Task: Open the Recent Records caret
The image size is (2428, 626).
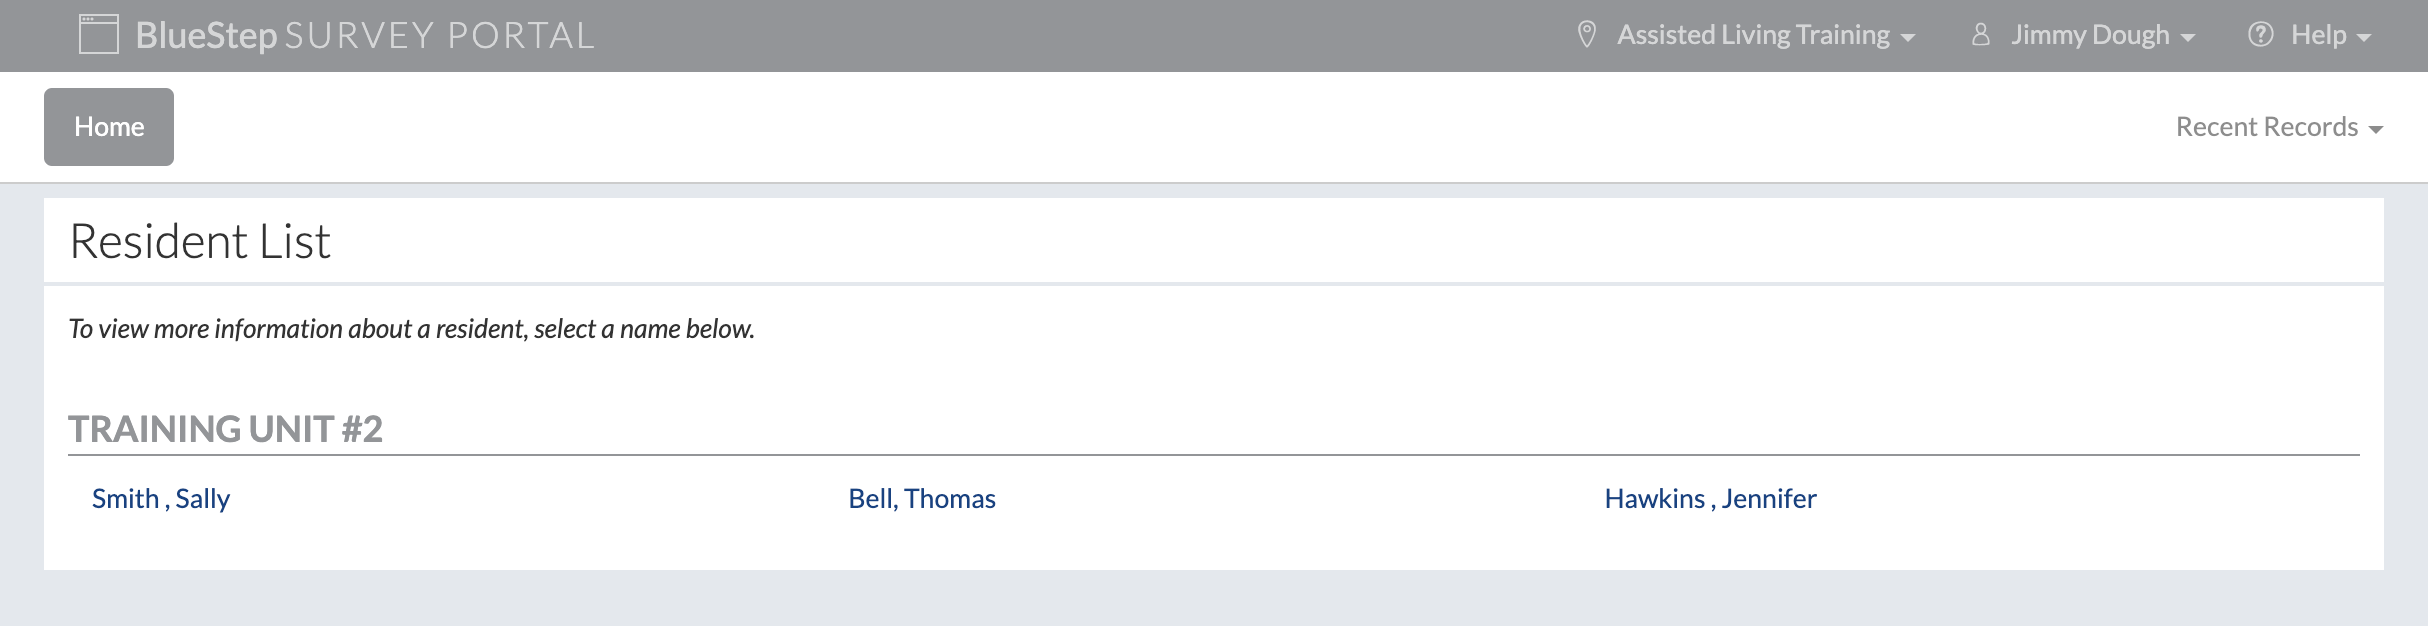Action: point(2376,130)
